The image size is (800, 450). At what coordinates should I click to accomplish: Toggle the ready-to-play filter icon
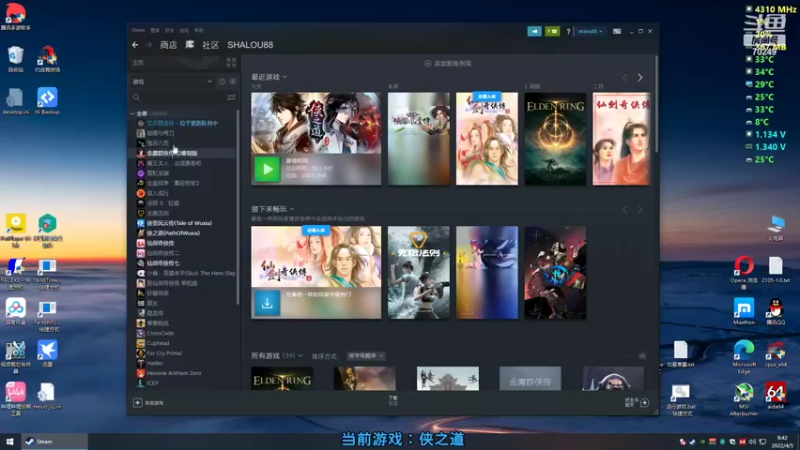click(x=233, y=82)
